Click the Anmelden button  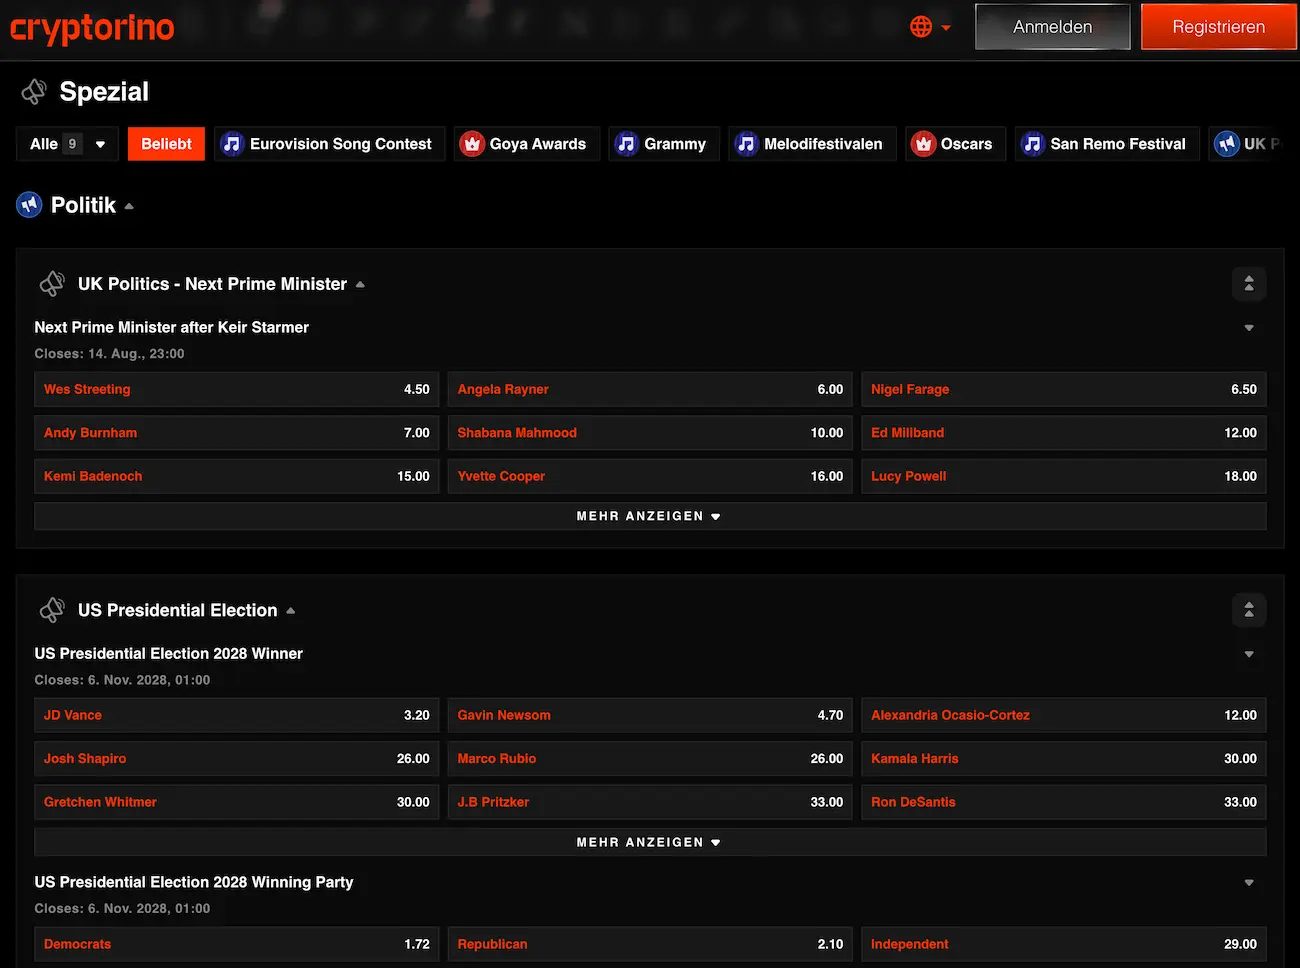point(1052,27)
